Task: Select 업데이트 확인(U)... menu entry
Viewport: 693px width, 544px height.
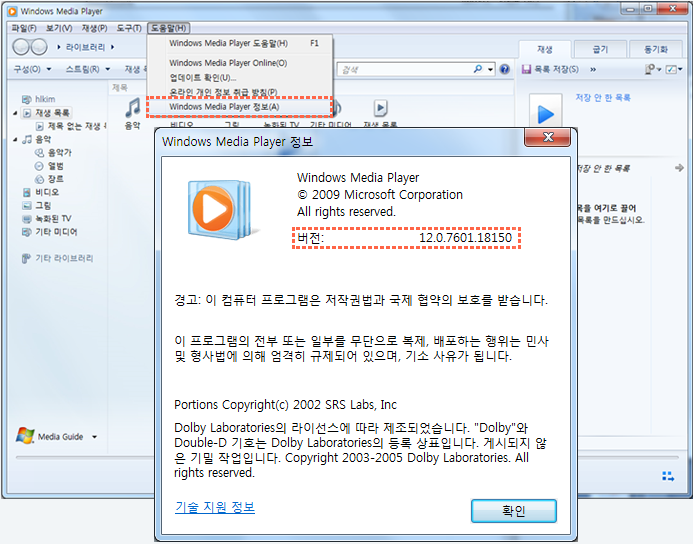Action: pos(240,78)
